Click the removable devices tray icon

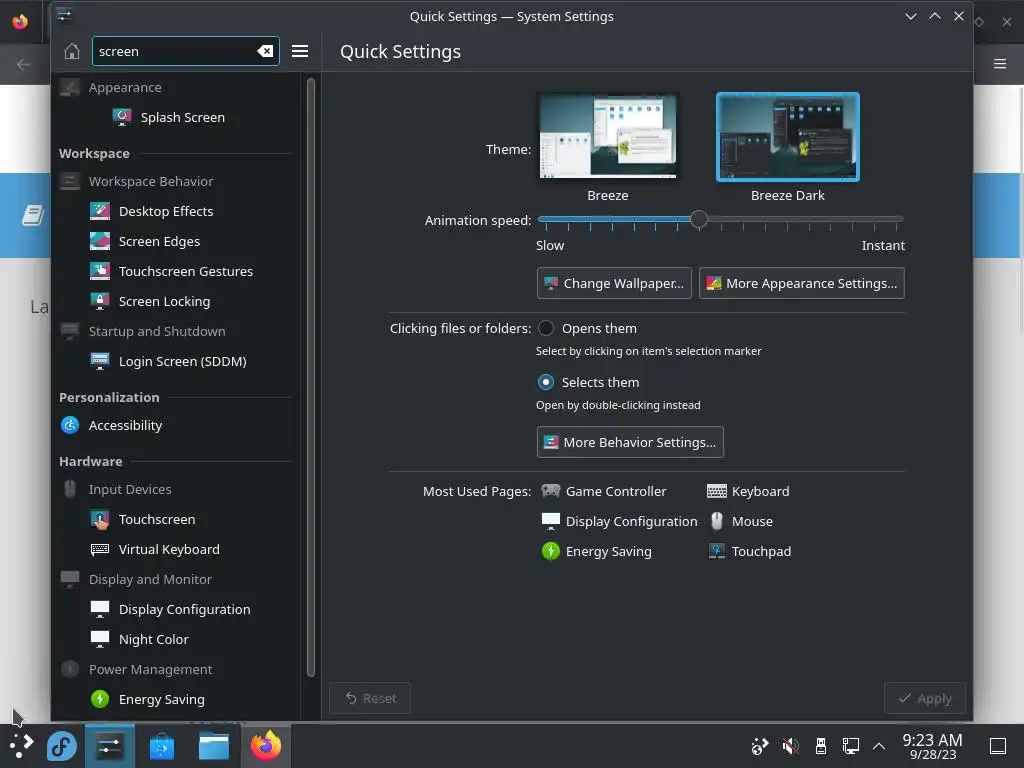(x=821, y=746)
